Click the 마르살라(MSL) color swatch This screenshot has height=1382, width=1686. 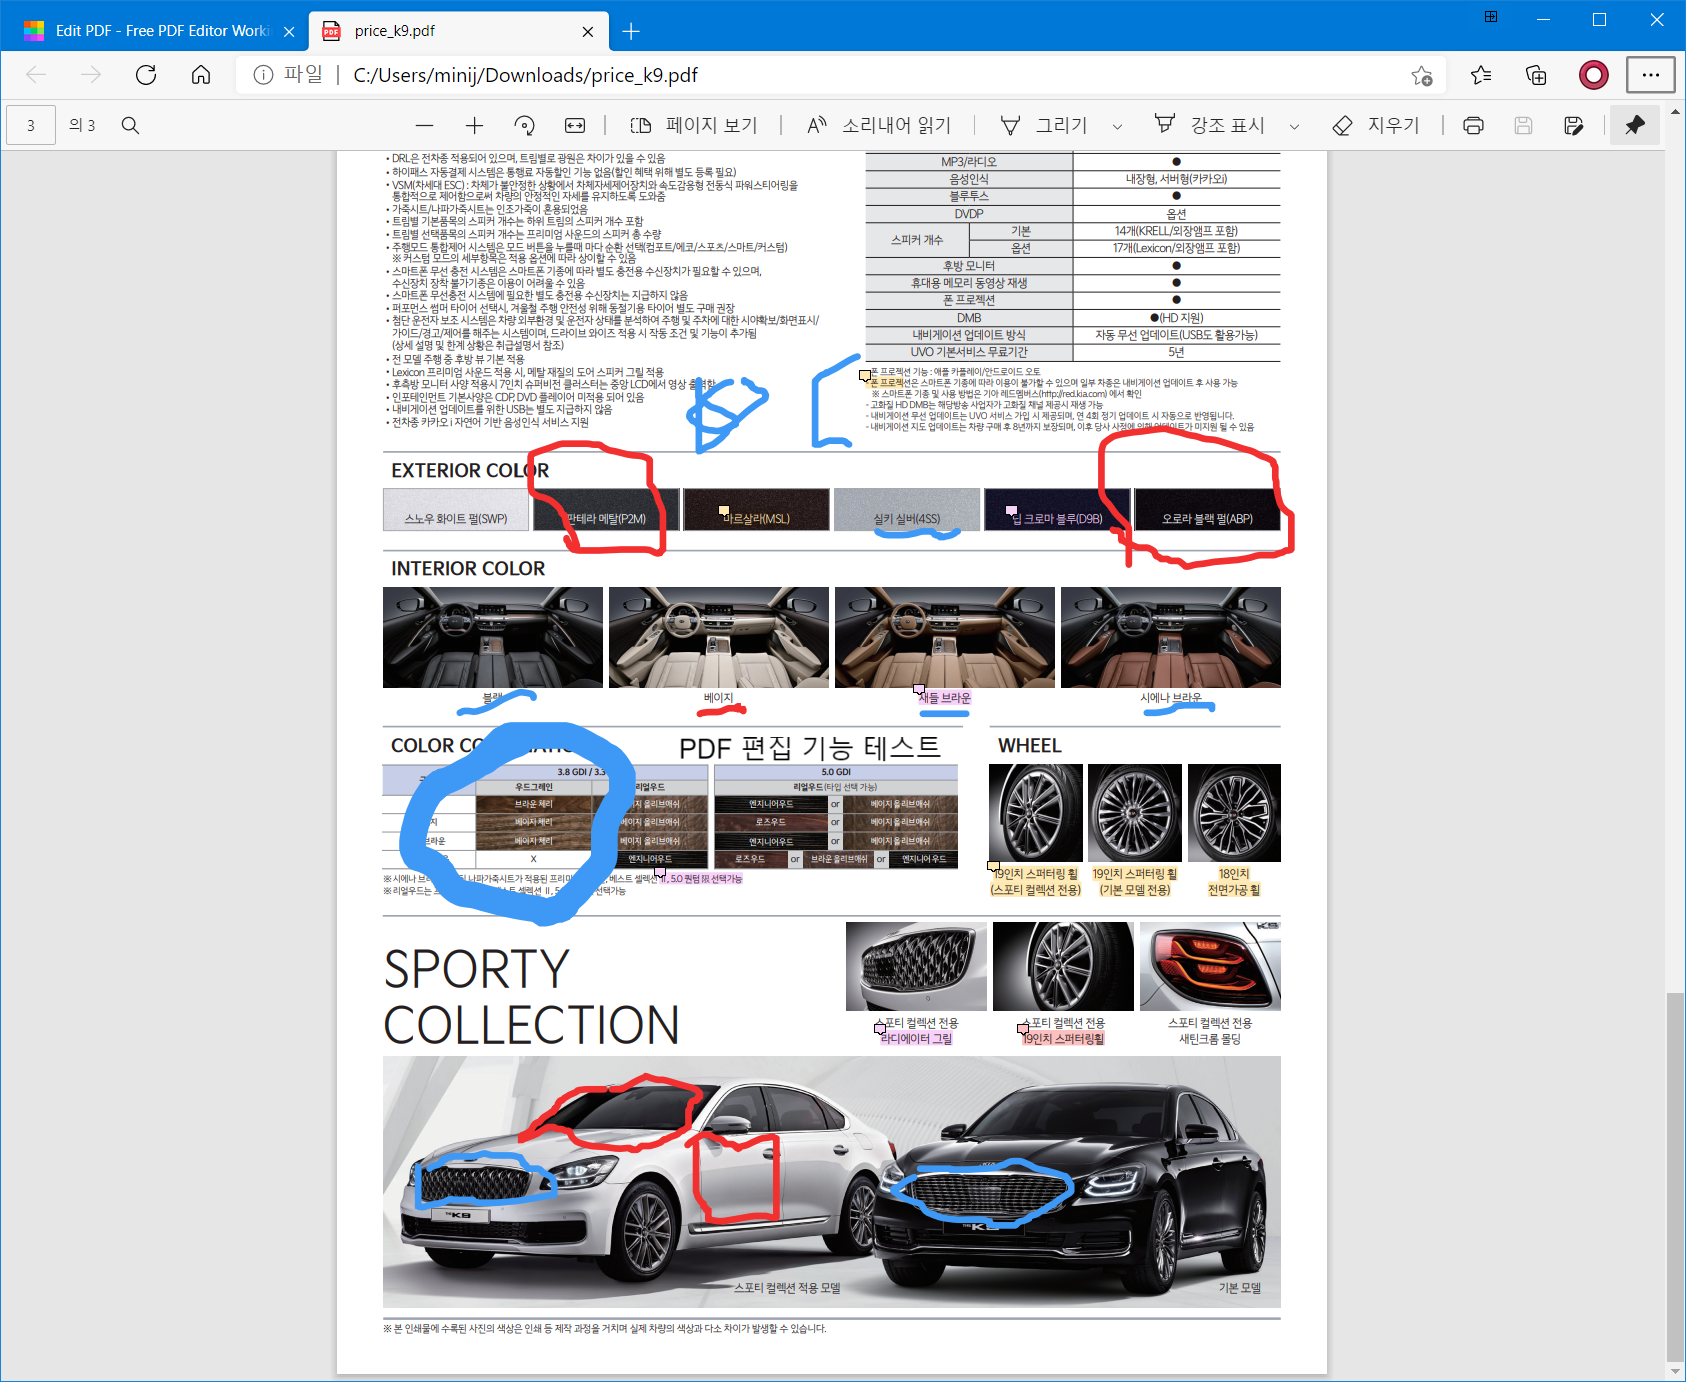pyautogui.click(x=756, y=509)
